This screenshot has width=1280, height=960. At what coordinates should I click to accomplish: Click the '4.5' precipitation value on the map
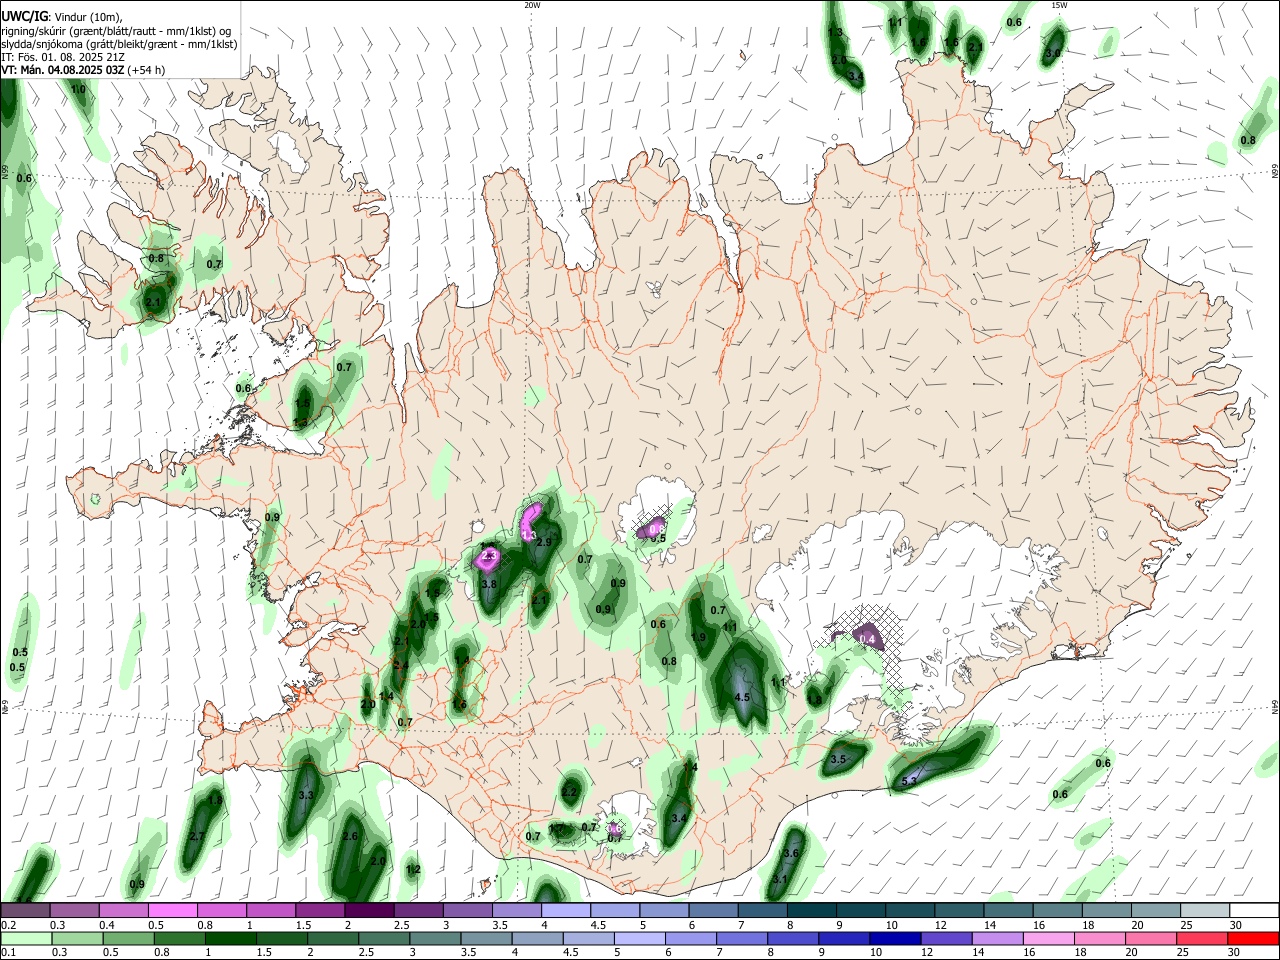[742, 697]
